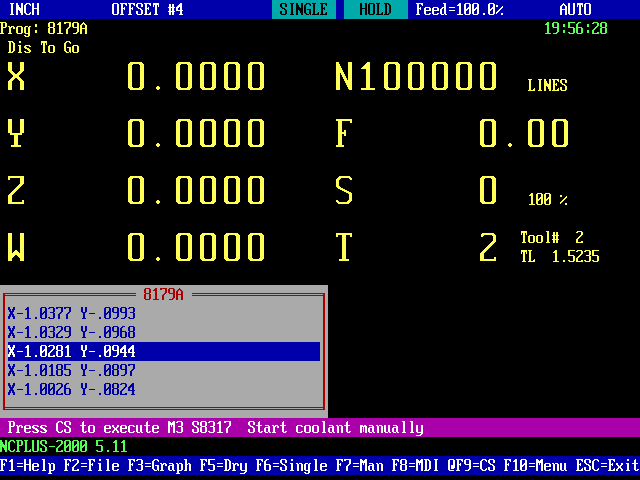This screenshot has width=640, height=480.
Task: Open MDI mode via F8=MDI
Action: [416, 466]
